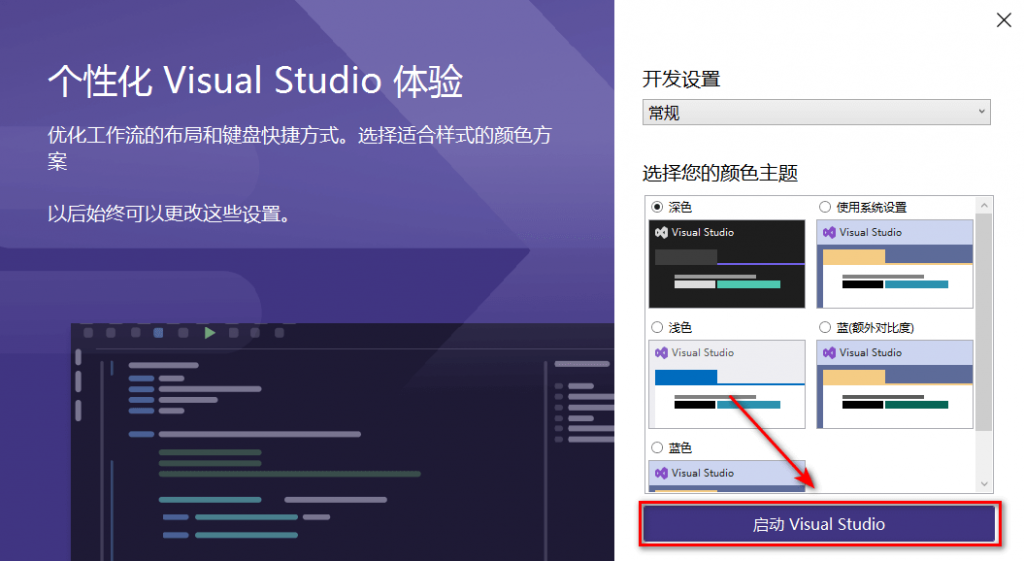1024x561 pixels.
Task: Click the Visual Studio logo in 蓝色 preview
Action: pos(662,473)
